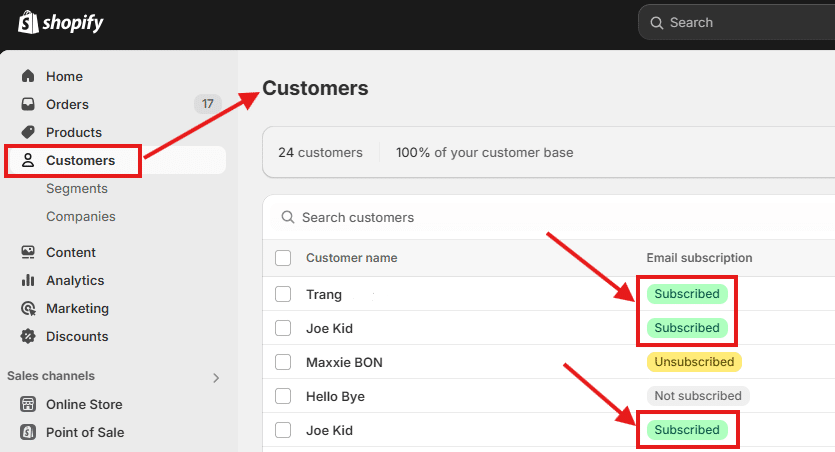Open the Point of Sale channel
The image size is (835, 452).
[85, 432]
